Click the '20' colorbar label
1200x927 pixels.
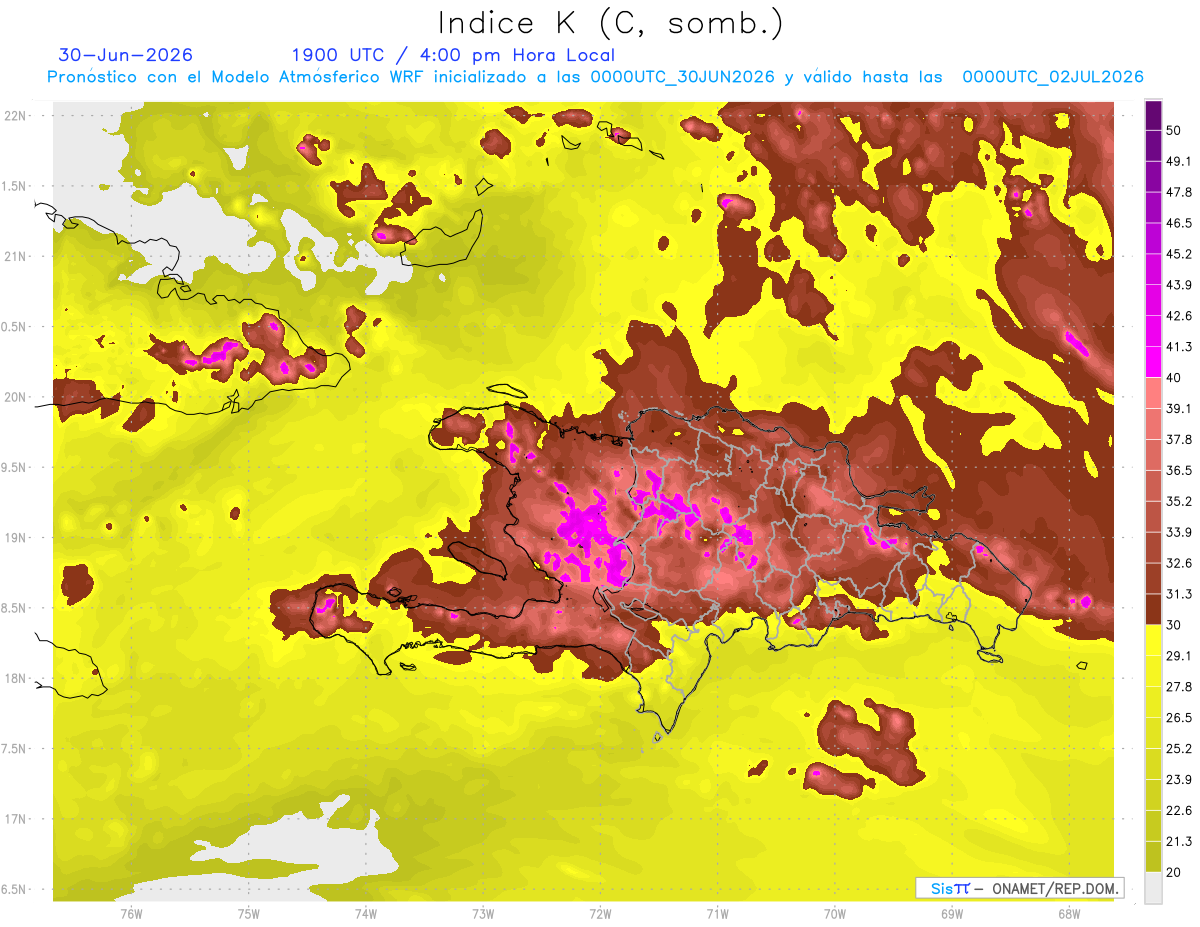coord(1175,872)
